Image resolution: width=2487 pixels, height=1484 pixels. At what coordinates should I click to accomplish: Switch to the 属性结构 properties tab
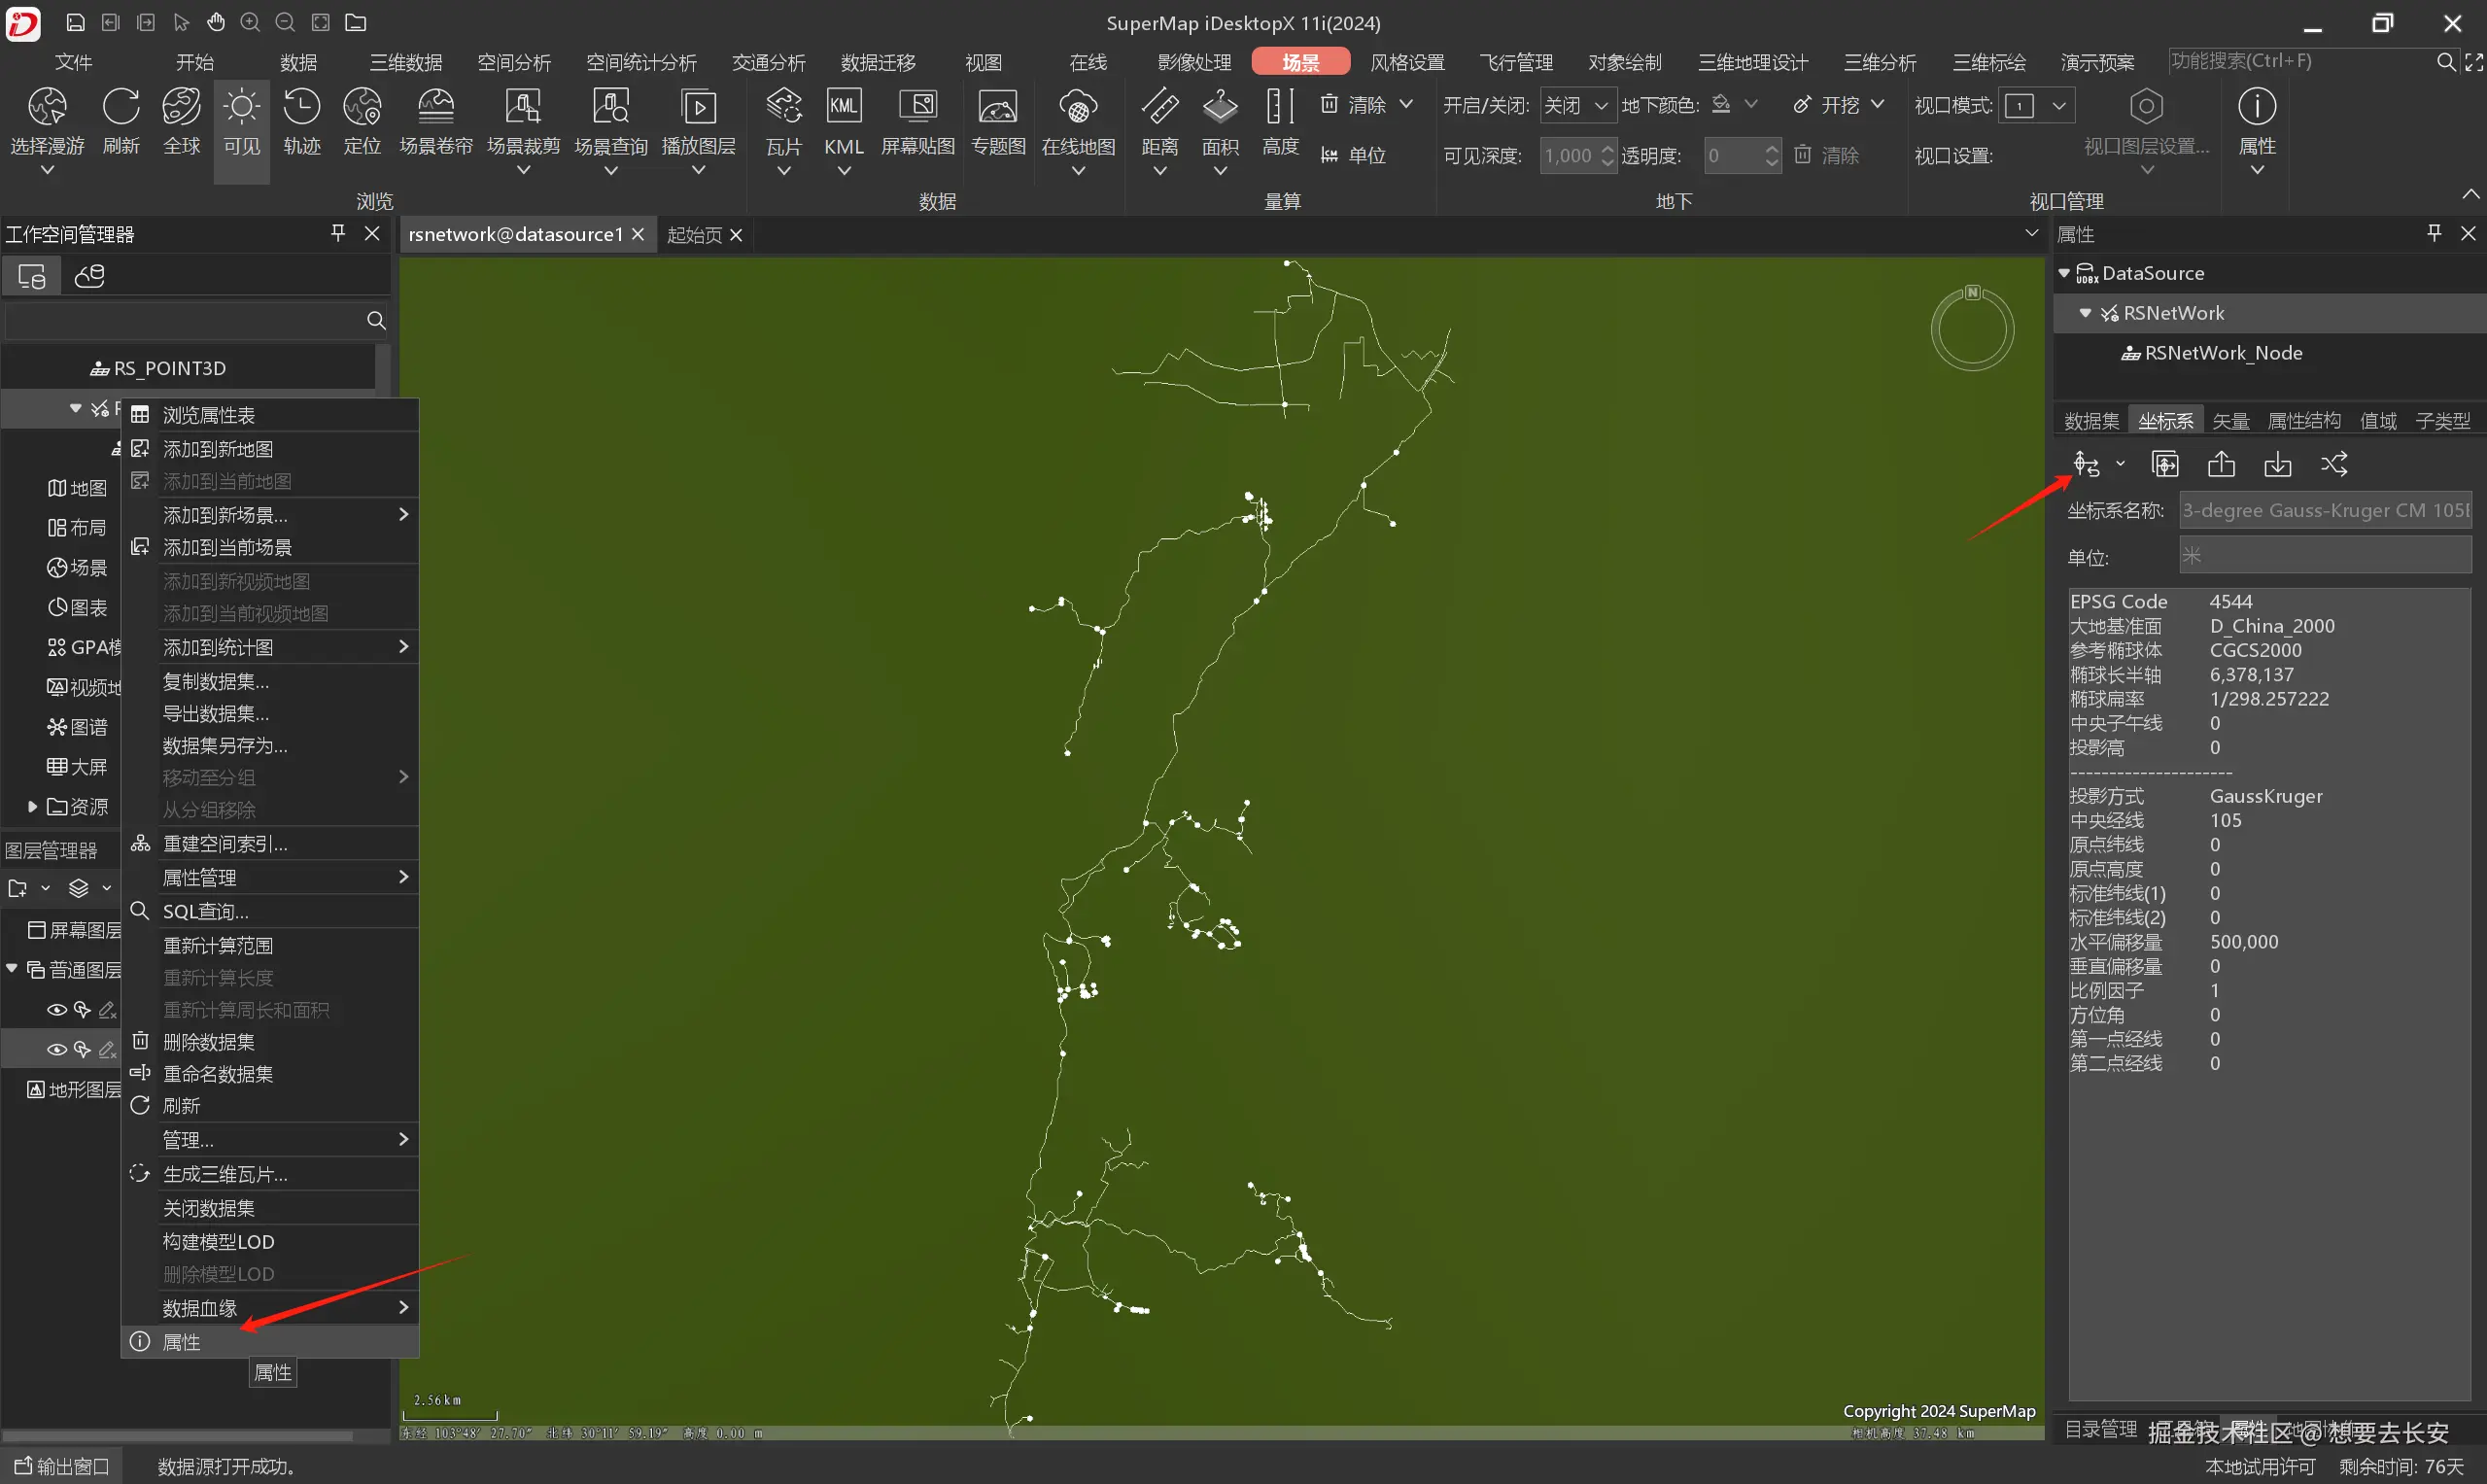2304,421
